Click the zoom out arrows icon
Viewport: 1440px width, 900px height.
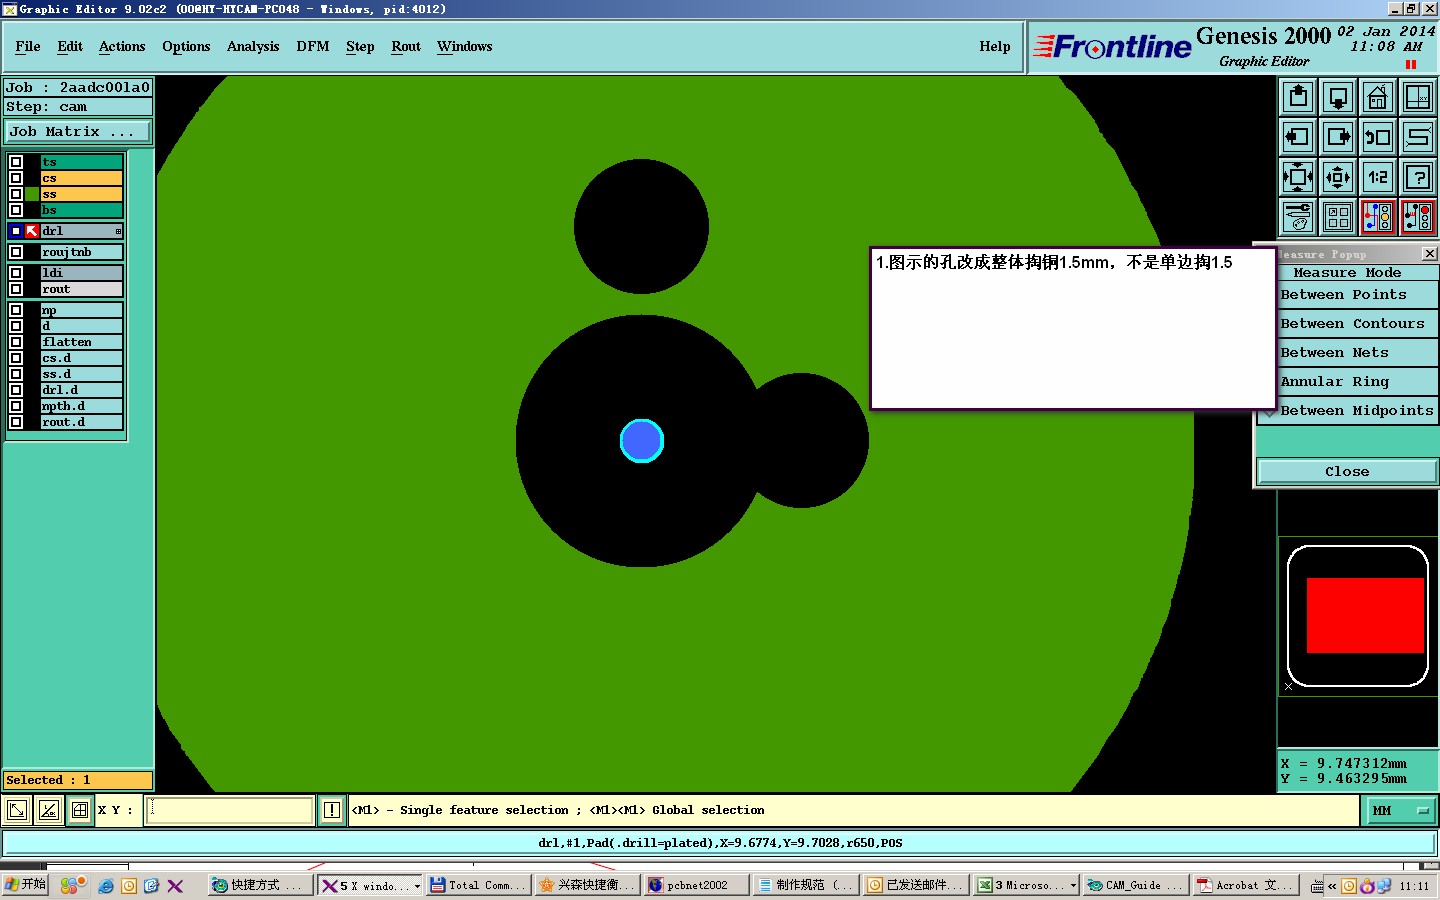pos(1338,177)
